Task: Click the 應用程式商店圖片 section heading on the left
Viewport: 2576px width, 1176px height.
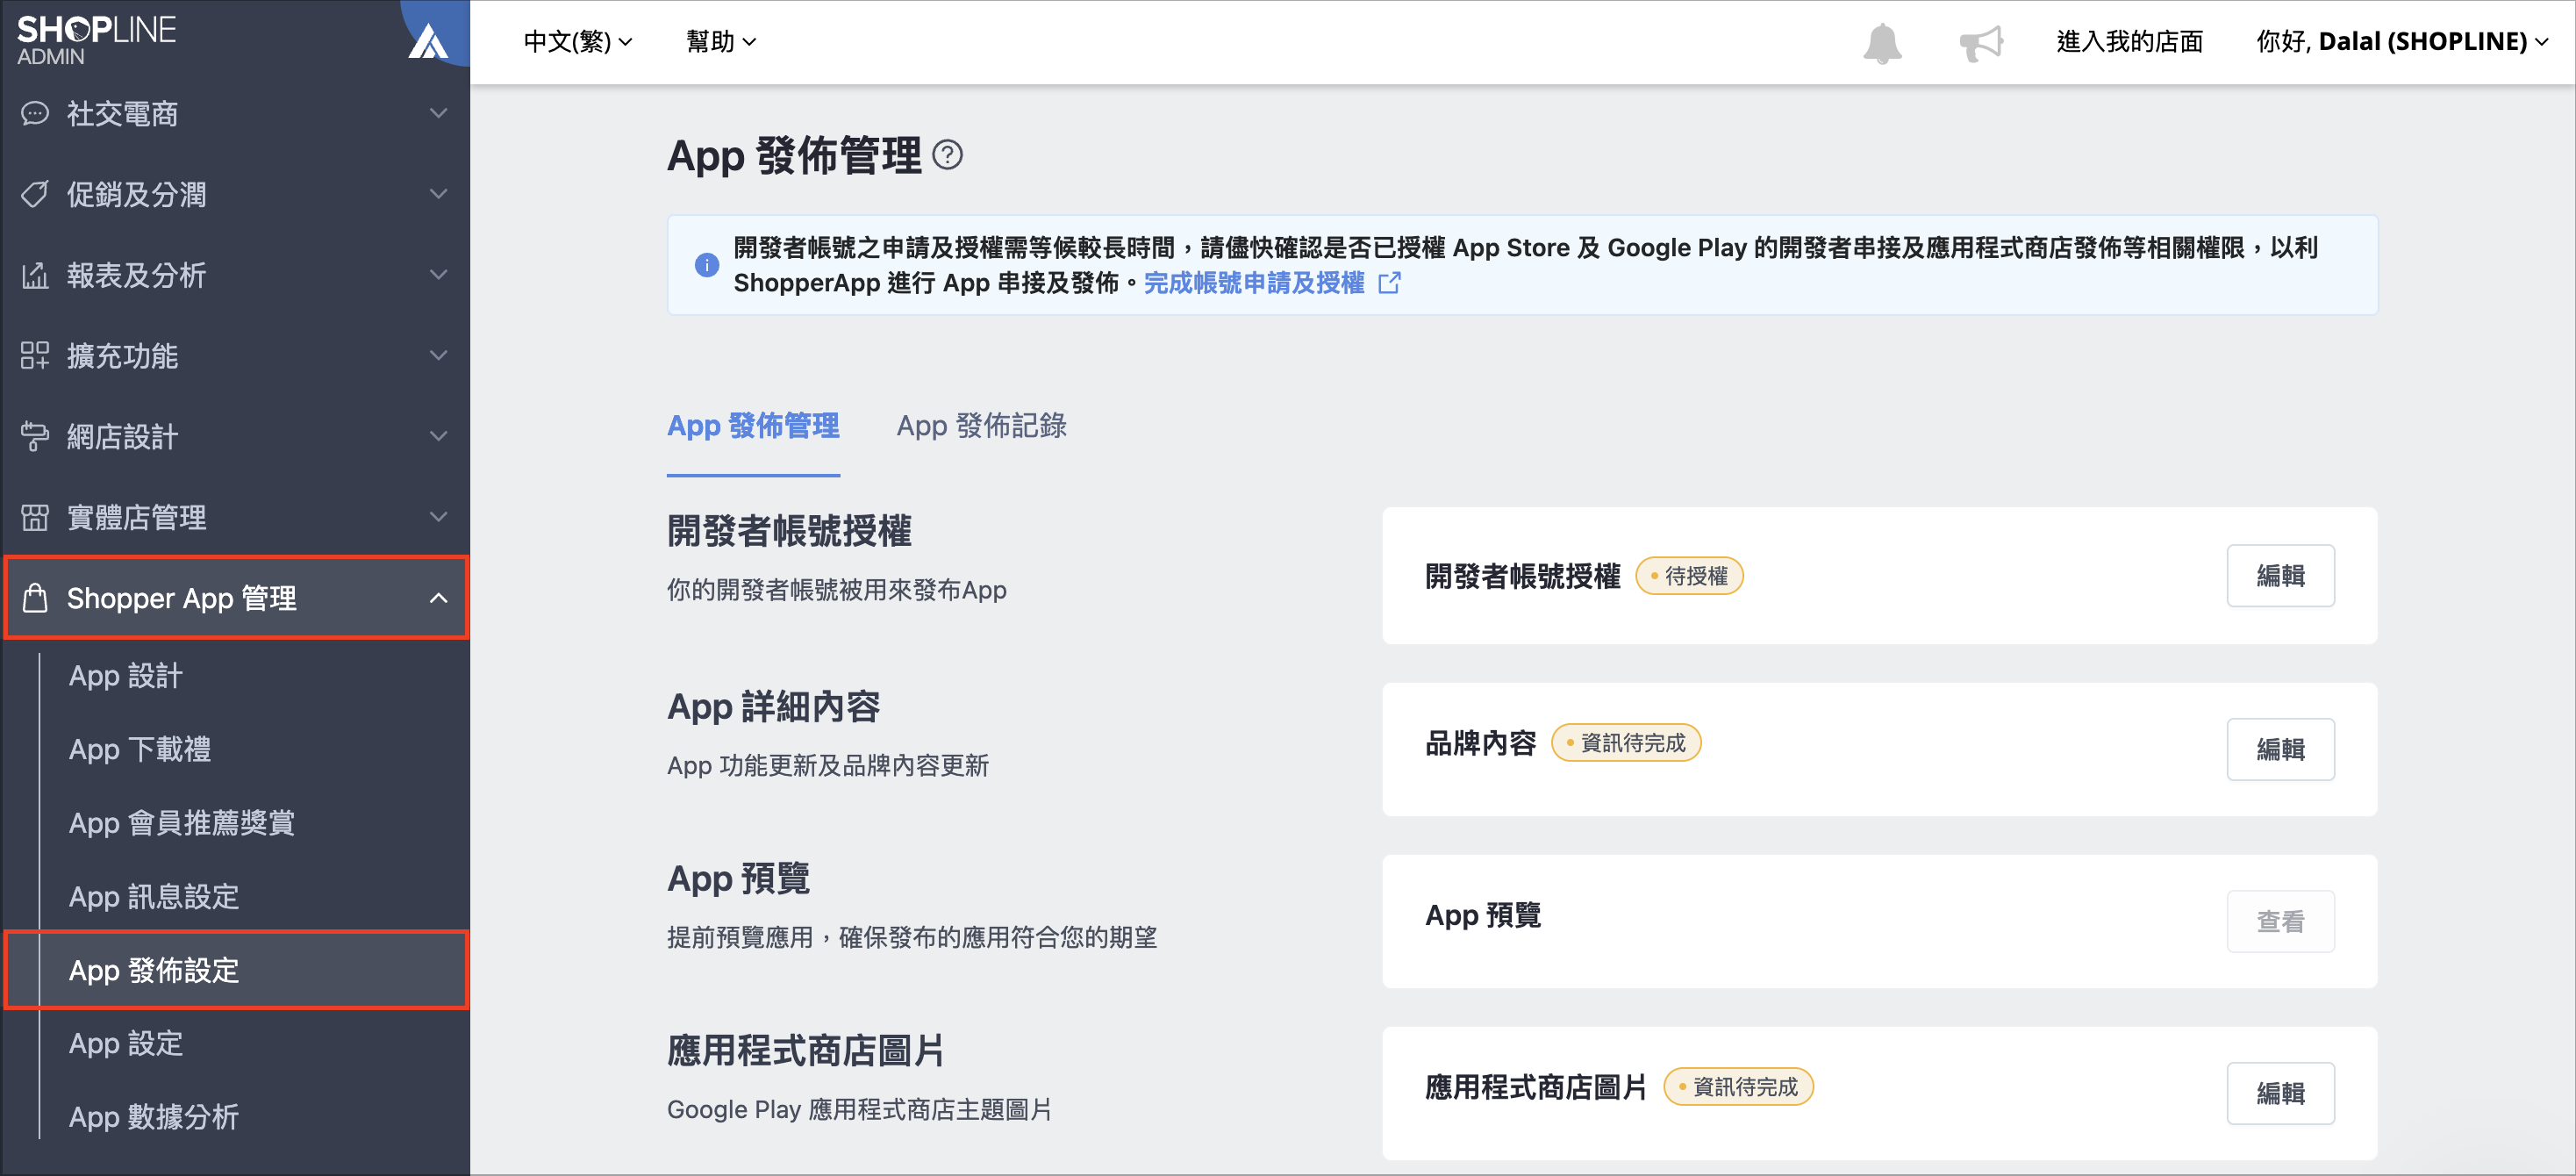Action: point(806,1051)
